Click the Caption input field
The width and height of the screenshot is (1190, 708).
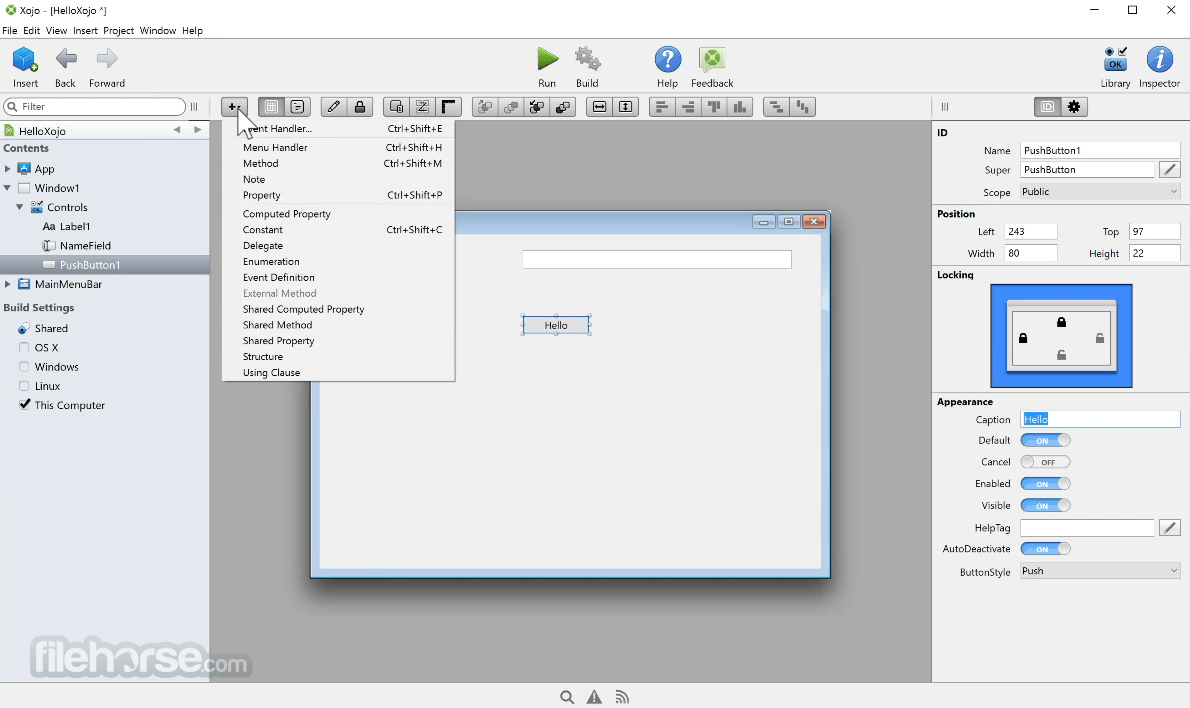click(1100, 419)
